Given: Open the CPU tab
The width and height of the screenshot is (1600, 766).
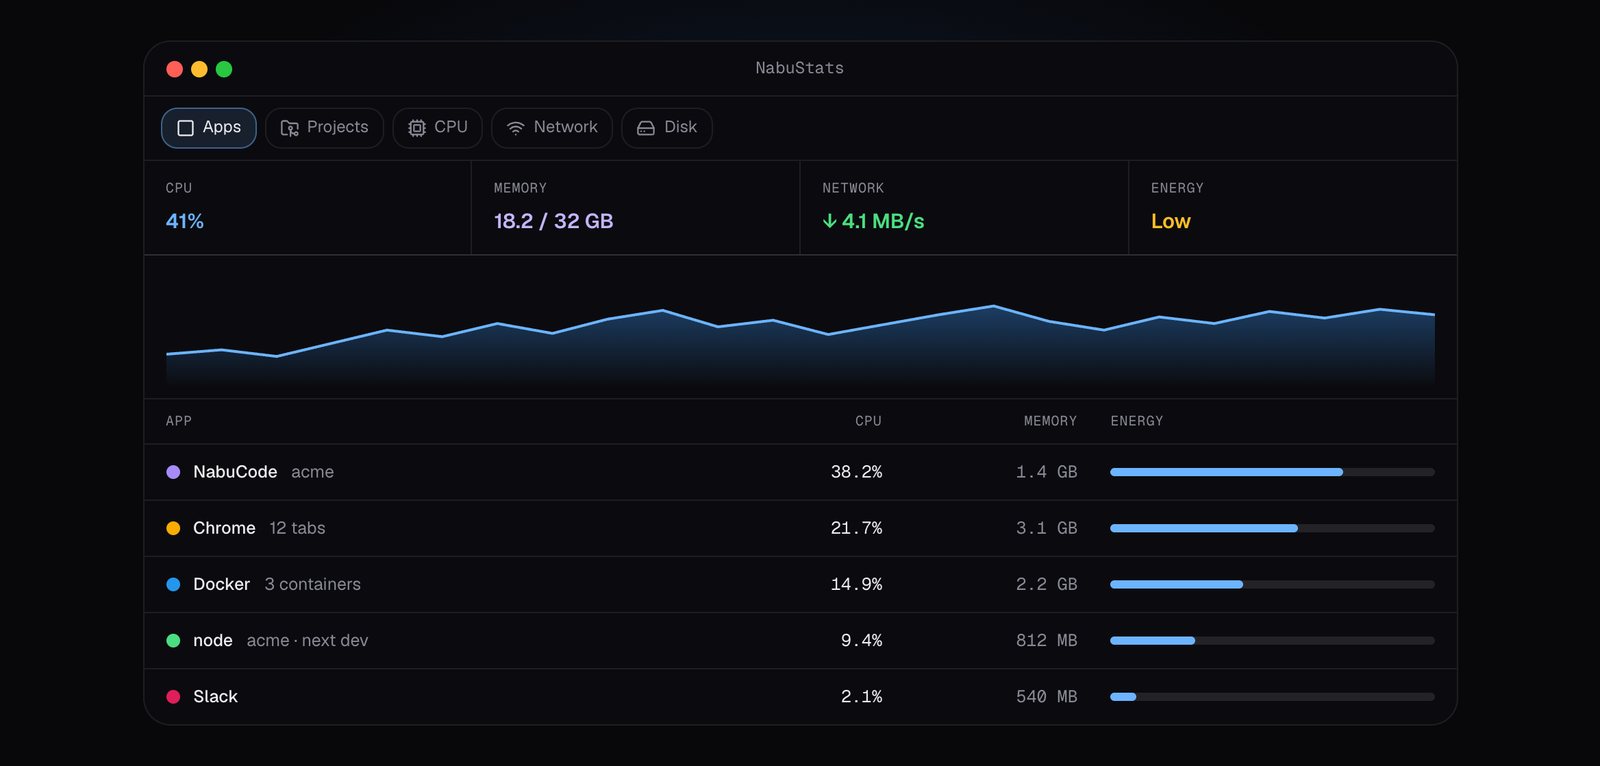Looking at the screenshot, I should coord(438,128).
